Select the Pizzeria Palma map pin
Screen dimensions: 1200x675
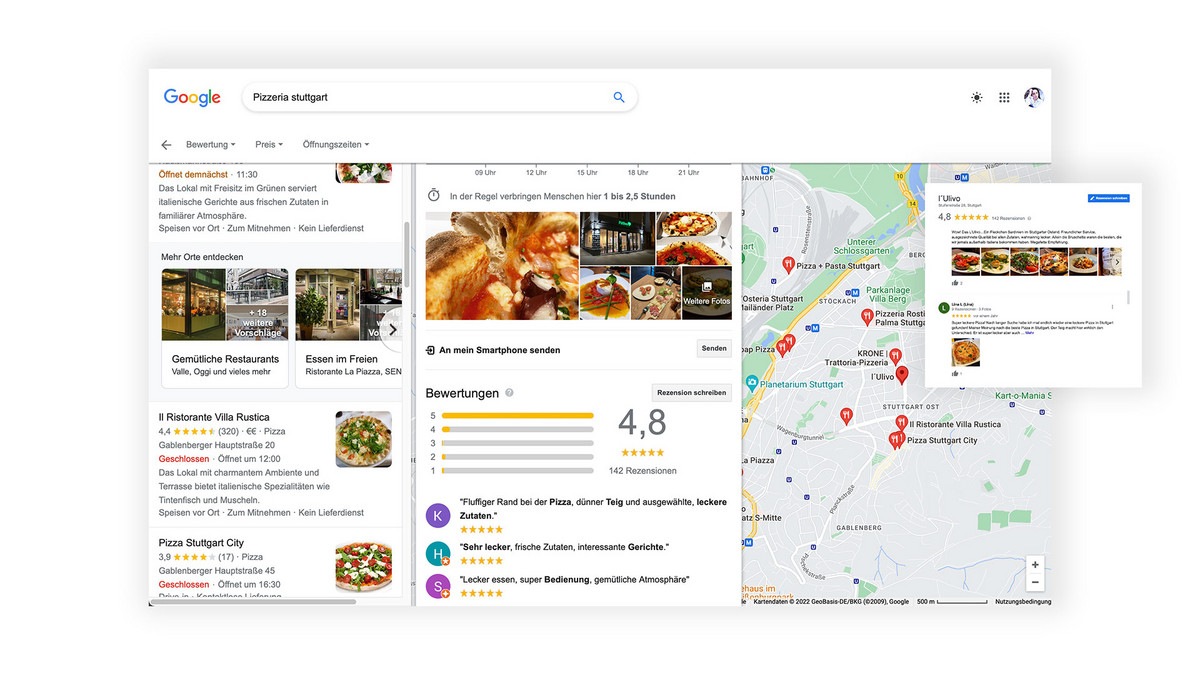pos(867,317)
